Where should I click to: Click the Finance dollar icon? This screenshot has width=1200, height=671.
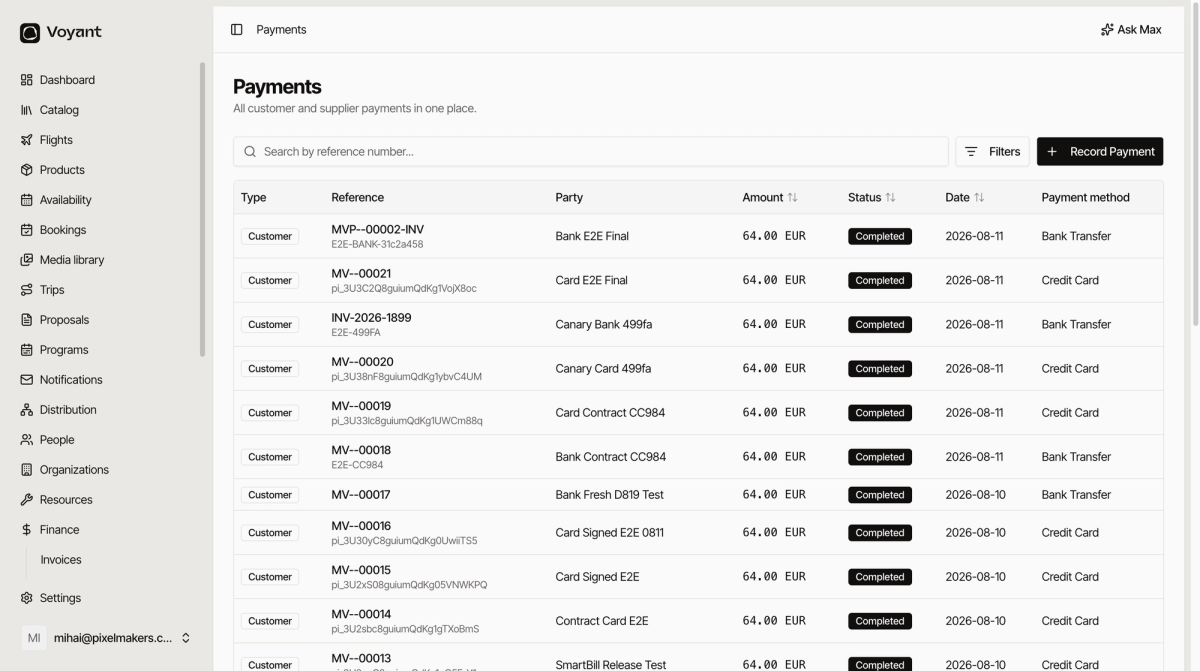27,530
